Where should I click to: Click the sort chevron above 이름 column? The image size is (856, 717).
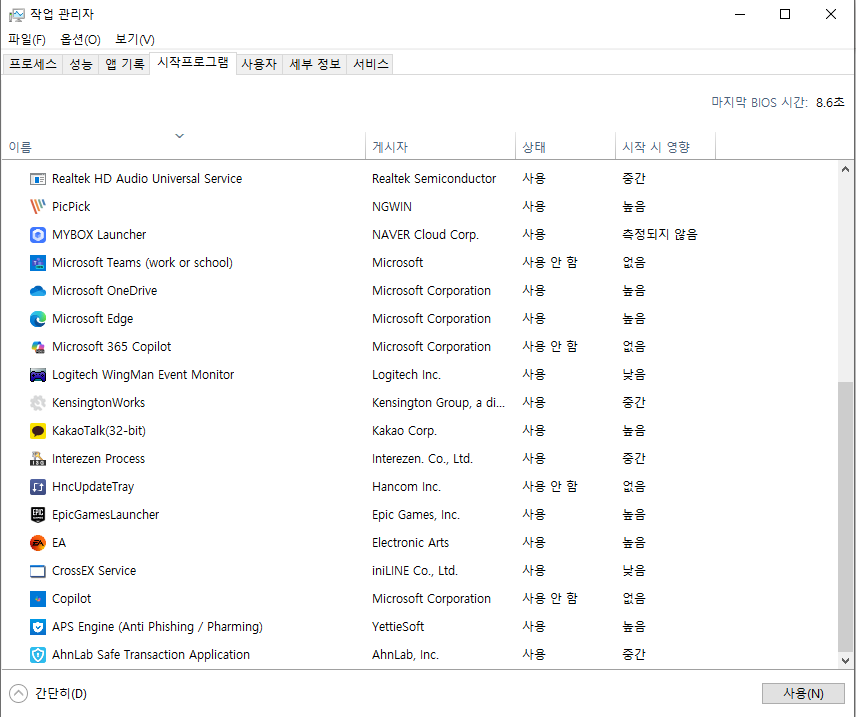(x=180, y=135)
